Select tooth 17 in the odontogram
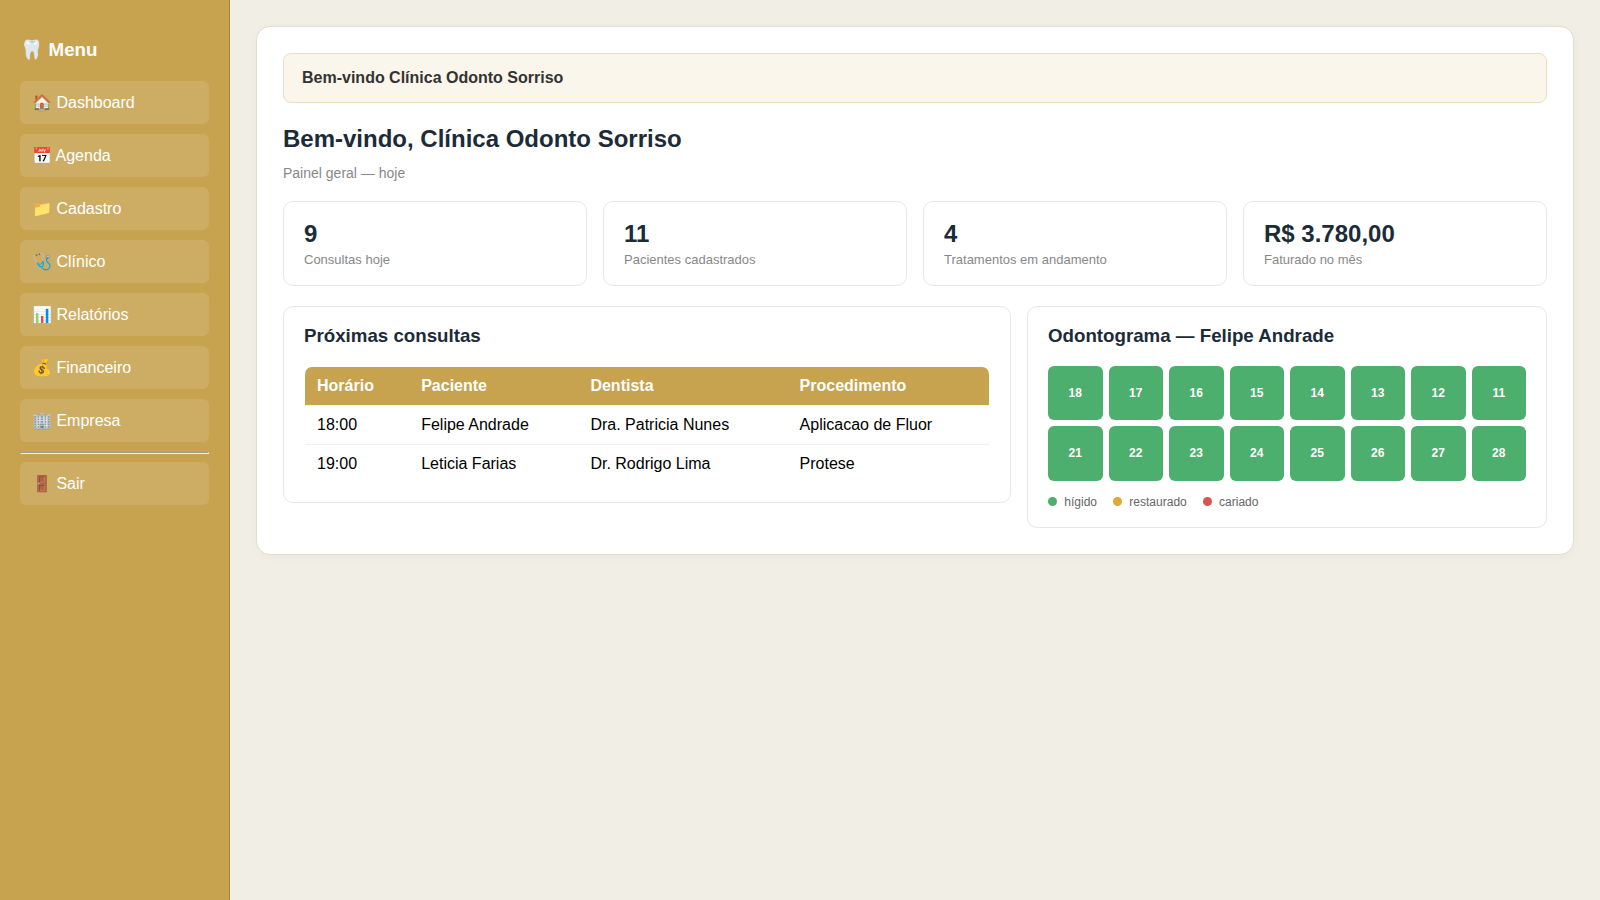Screen dimensions: 1600x900 pos(1136,393)
